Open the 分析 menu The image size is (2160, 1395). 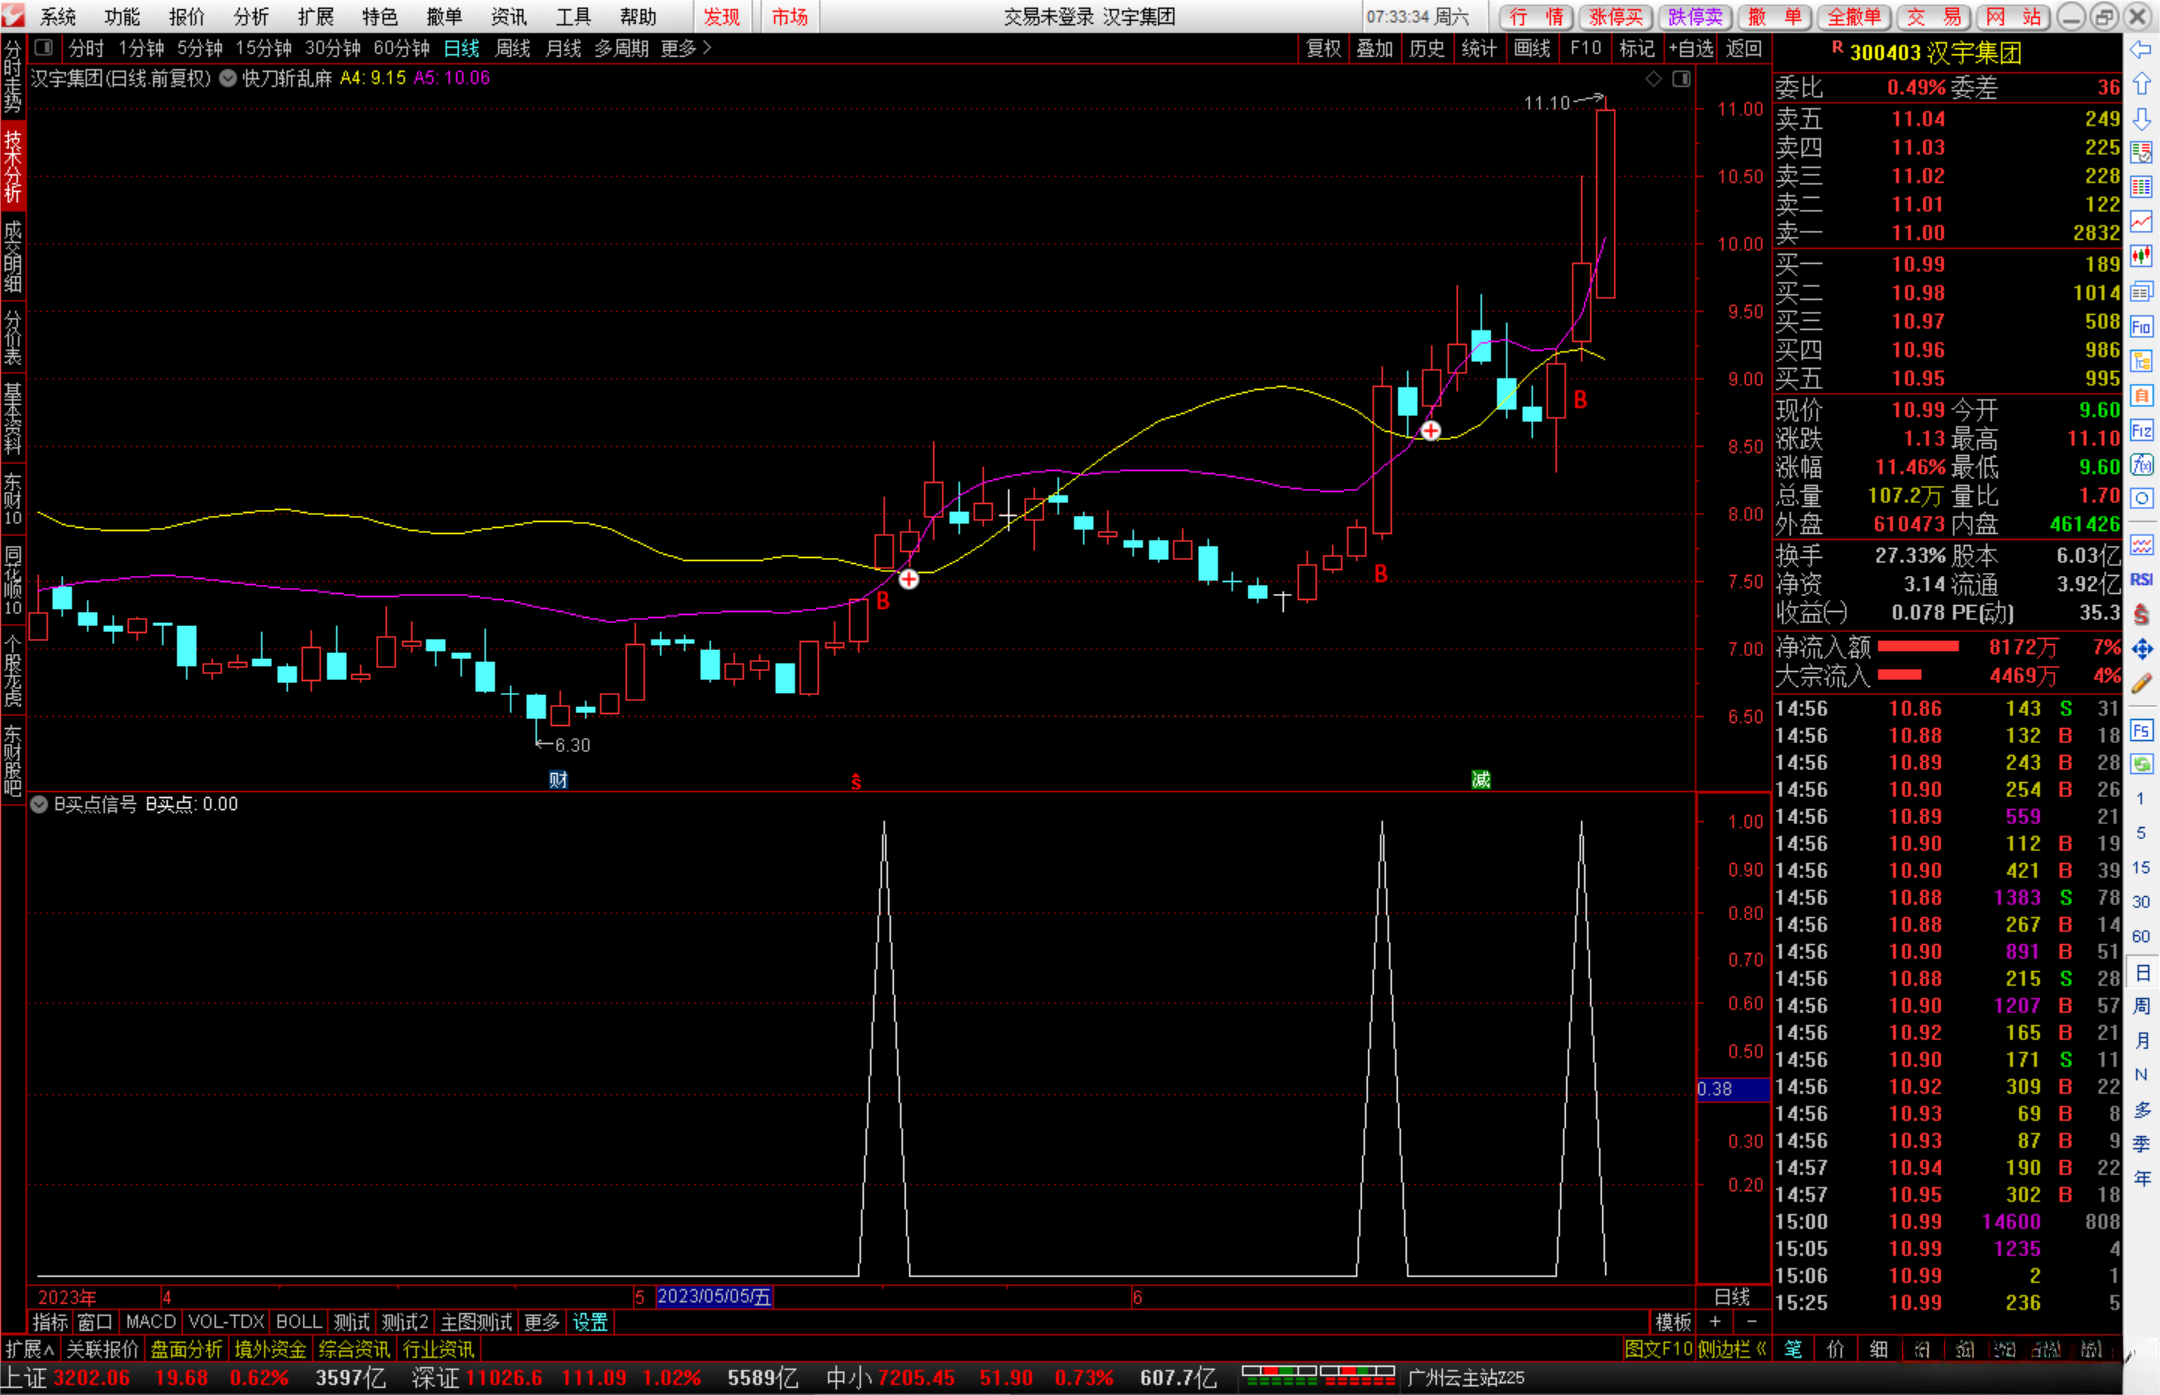click(x=250, y=16)
